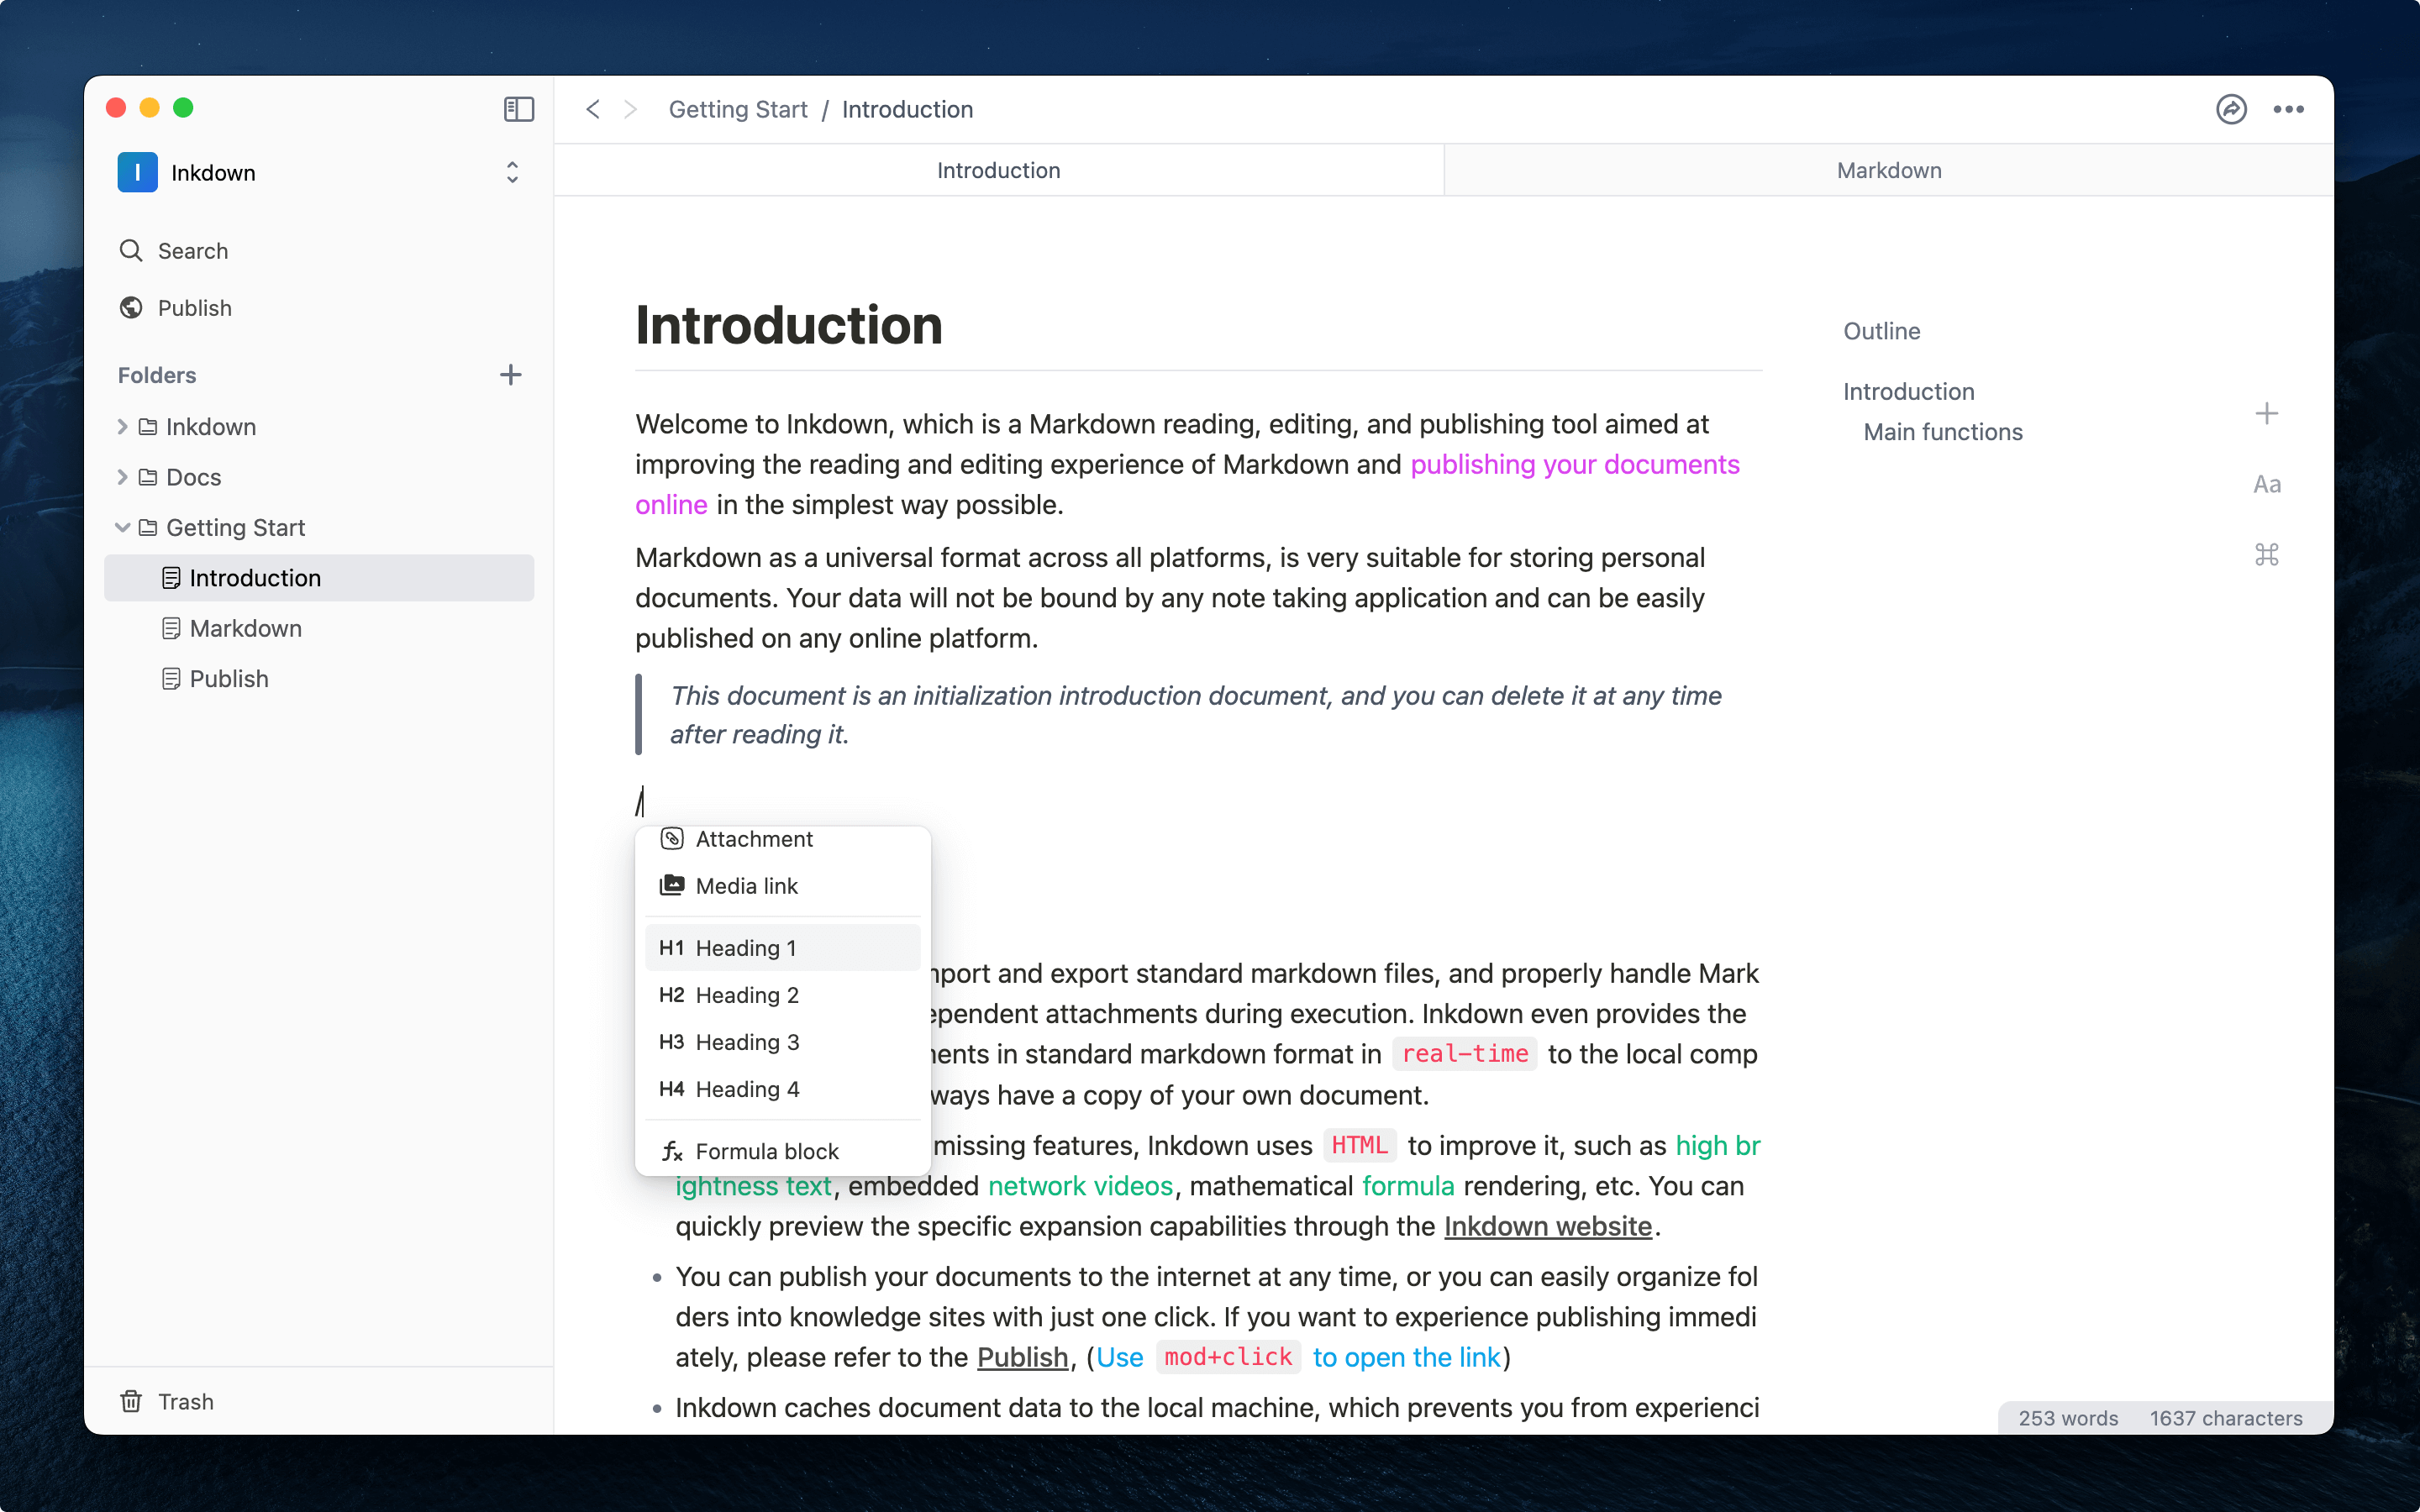Toggle the sidebar panel icon
Viewport: 2420px width, 1512px height.
coord(518,109)
